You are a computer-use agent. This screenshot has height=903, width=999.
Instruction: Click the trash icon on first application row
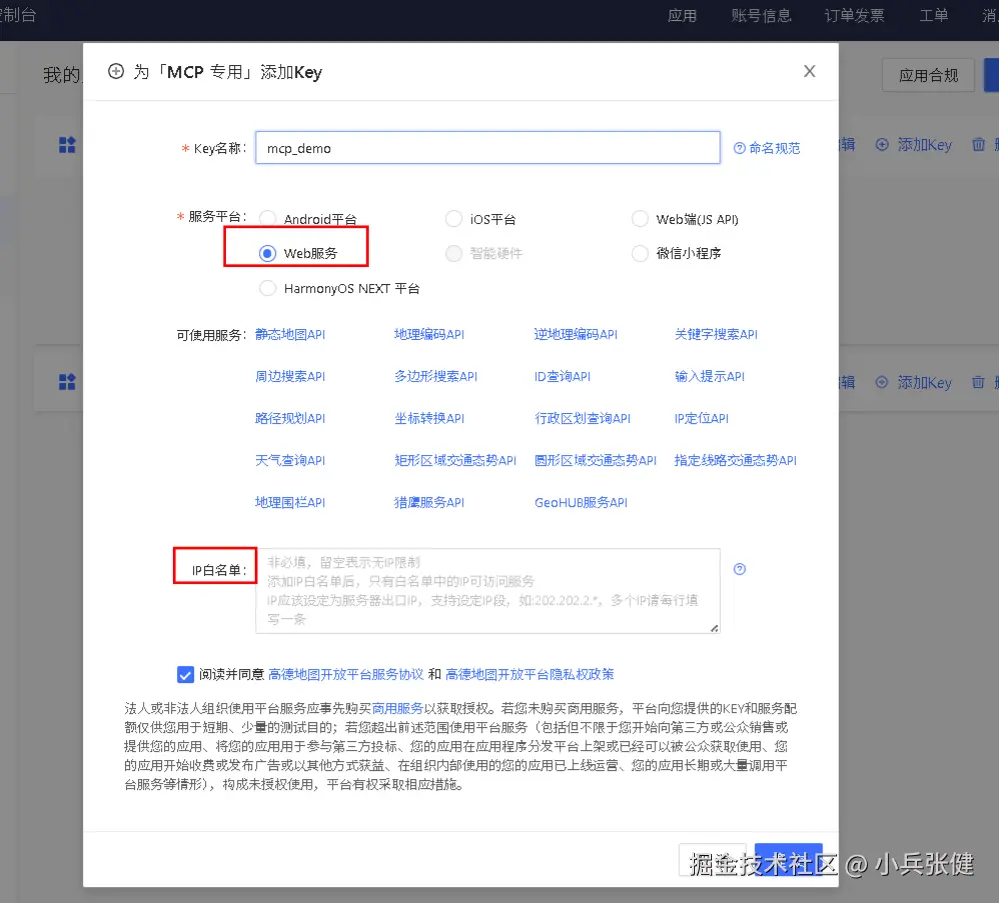[x=979, y=145]
